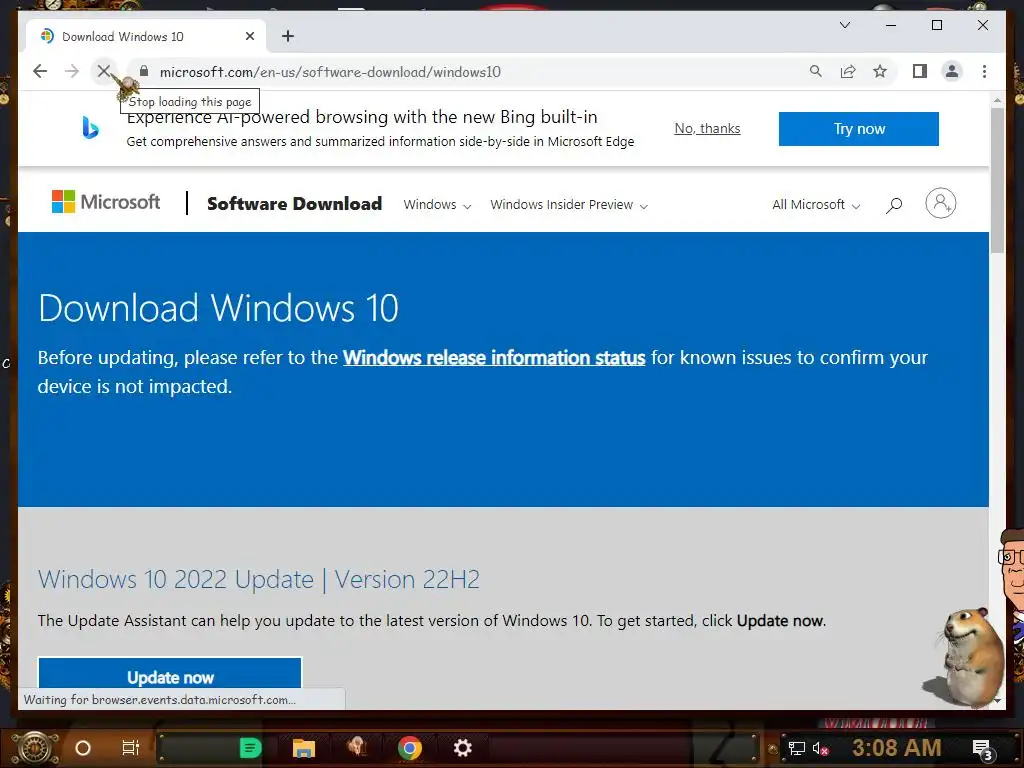Open the zoom magnifier icon in address bar
This screenshot has height=768, width=1024.
click(816, 71)
